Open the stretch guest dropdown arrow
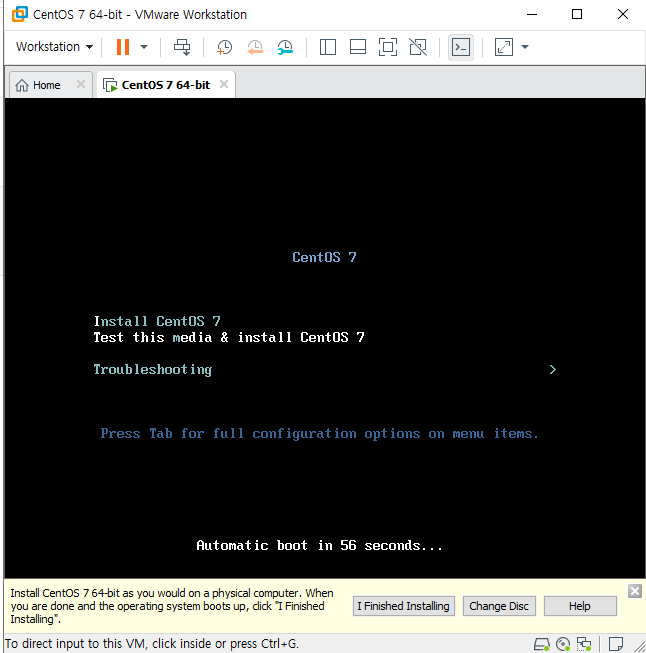The image size is (646, 653). (x=525, y=47)
